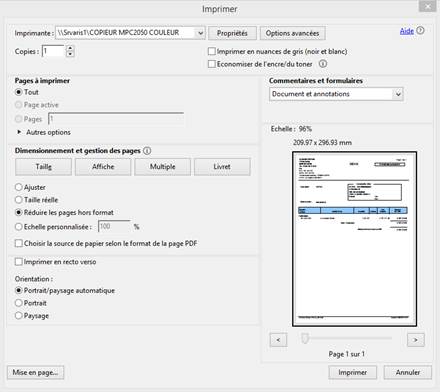This screenshot has width=440, height=392.
Task: Enable Imprimer en nuances de gris
Action: click(x=212, y=51)
